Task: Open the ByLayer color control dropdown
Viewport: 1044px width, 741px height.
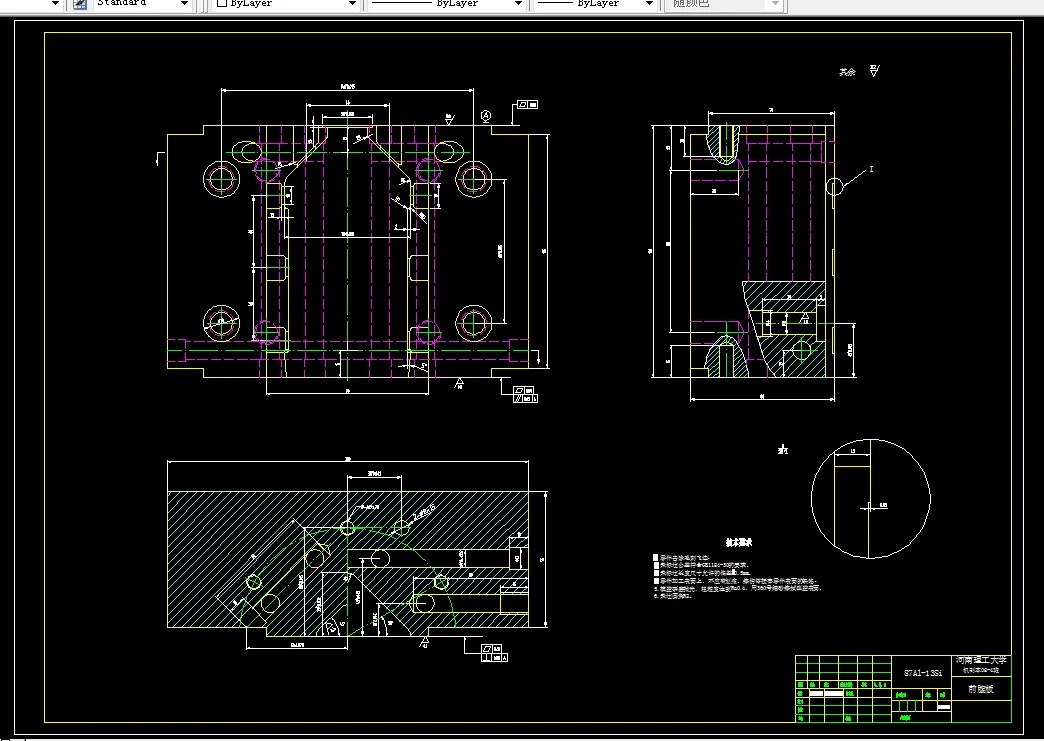Action: tap(352, 4)
